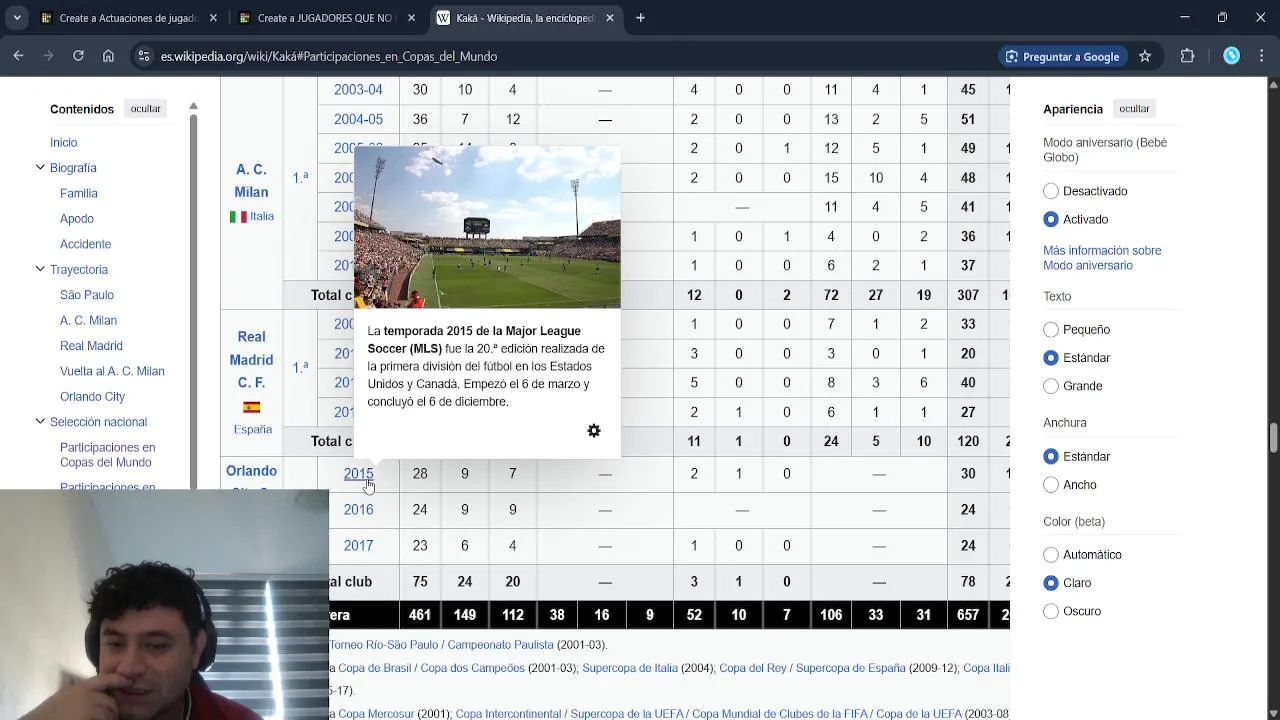Choose Grande text size

(x=1051, y=386)
